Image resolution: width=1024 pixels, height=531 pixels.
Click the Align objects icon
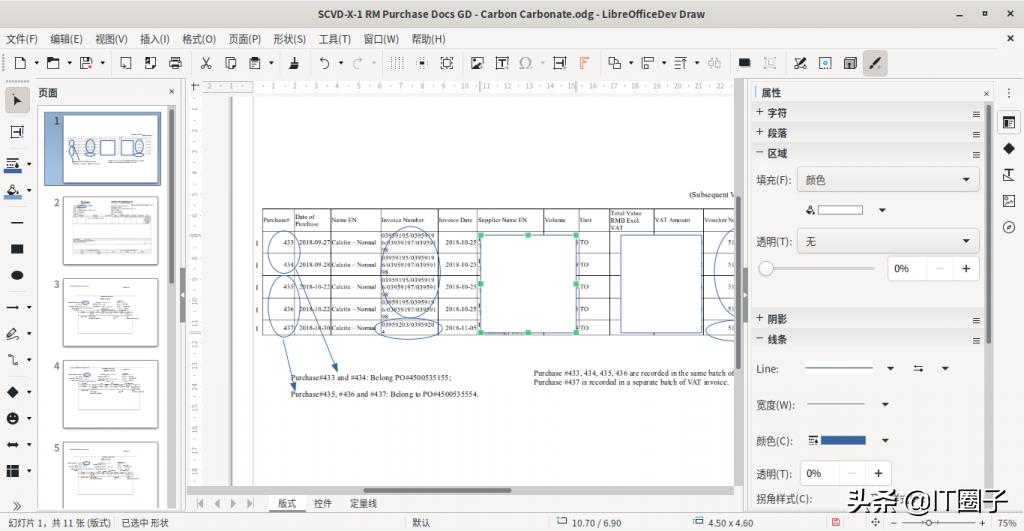pos(647,63)
